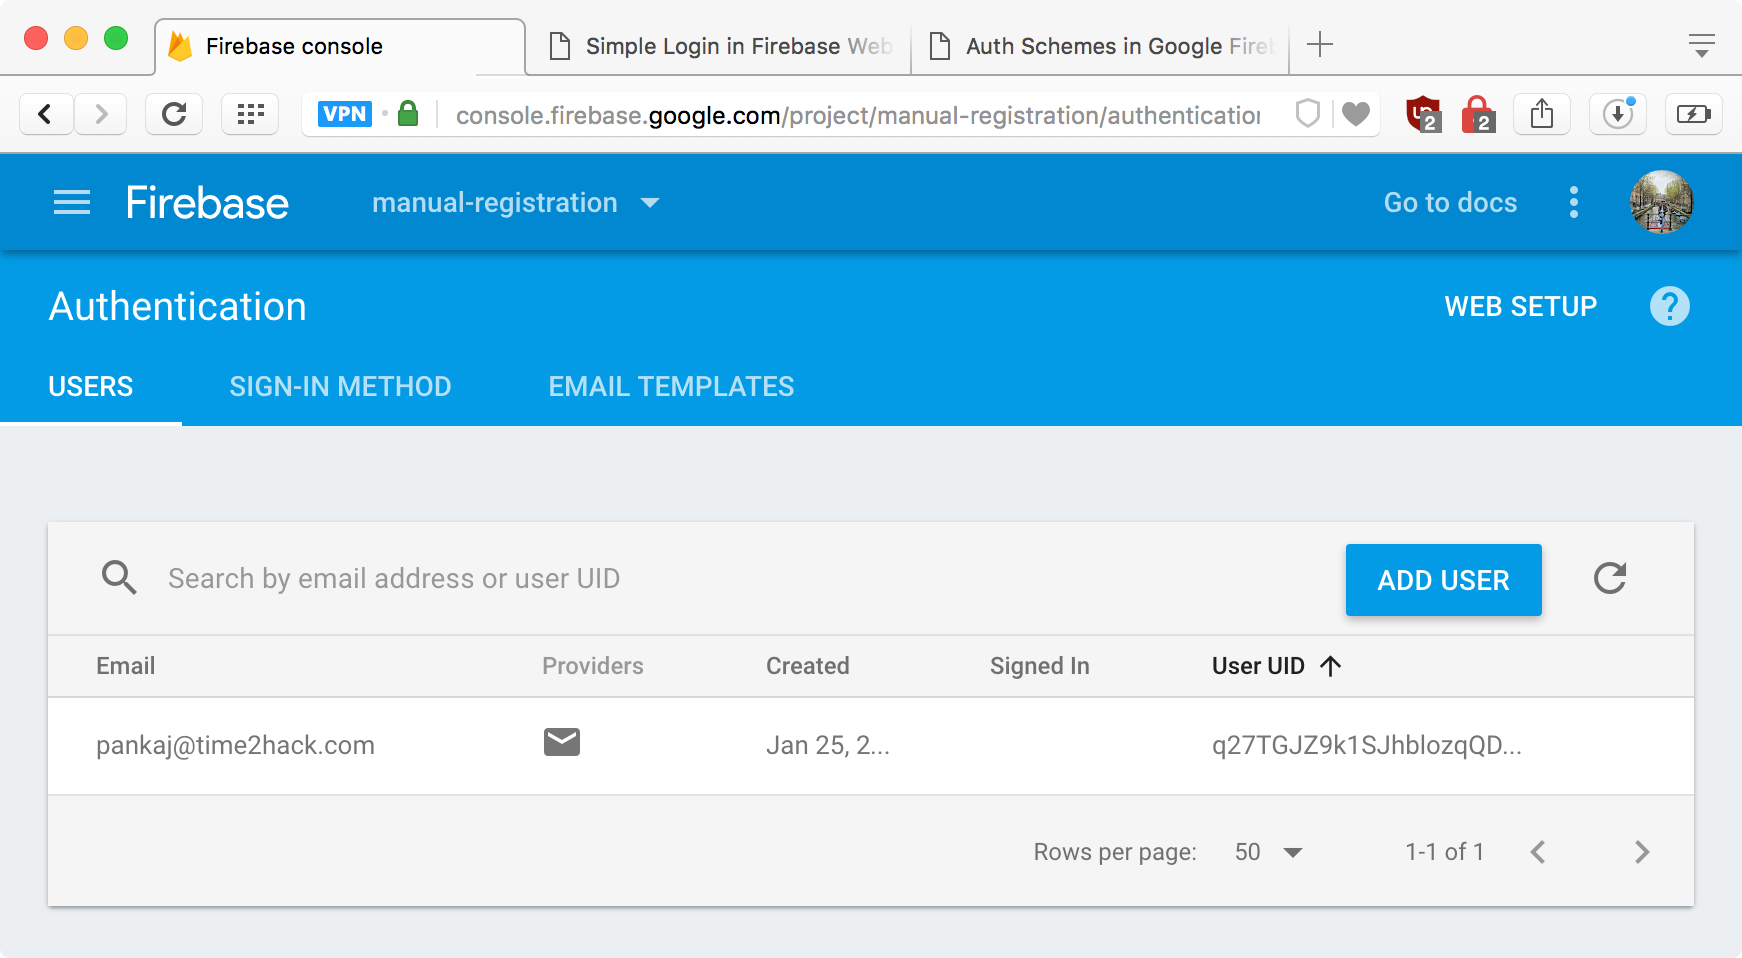This screenshot has width=1742, height=958.
Task: Click the green padlock security icon
Action: coord(408,113)
